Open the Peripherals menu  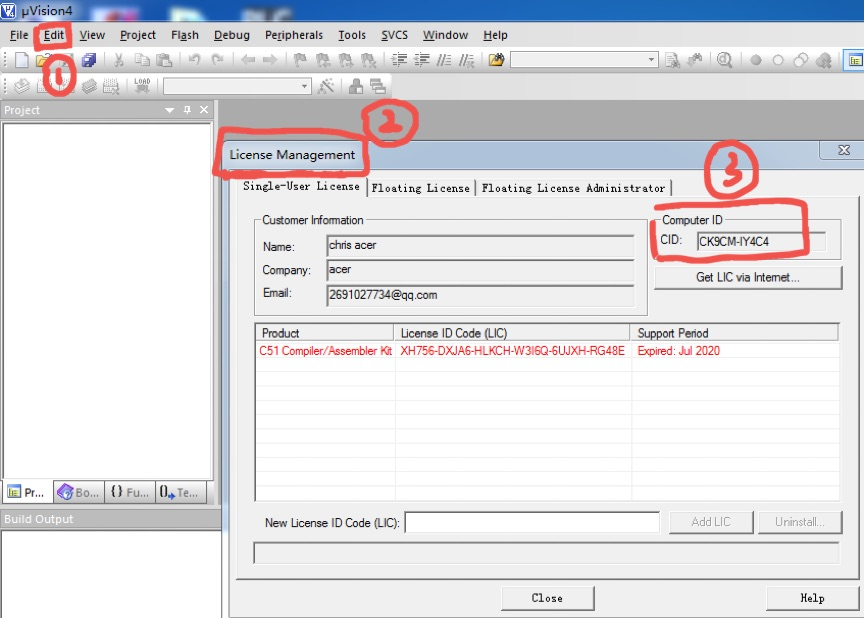coord(294,35)
